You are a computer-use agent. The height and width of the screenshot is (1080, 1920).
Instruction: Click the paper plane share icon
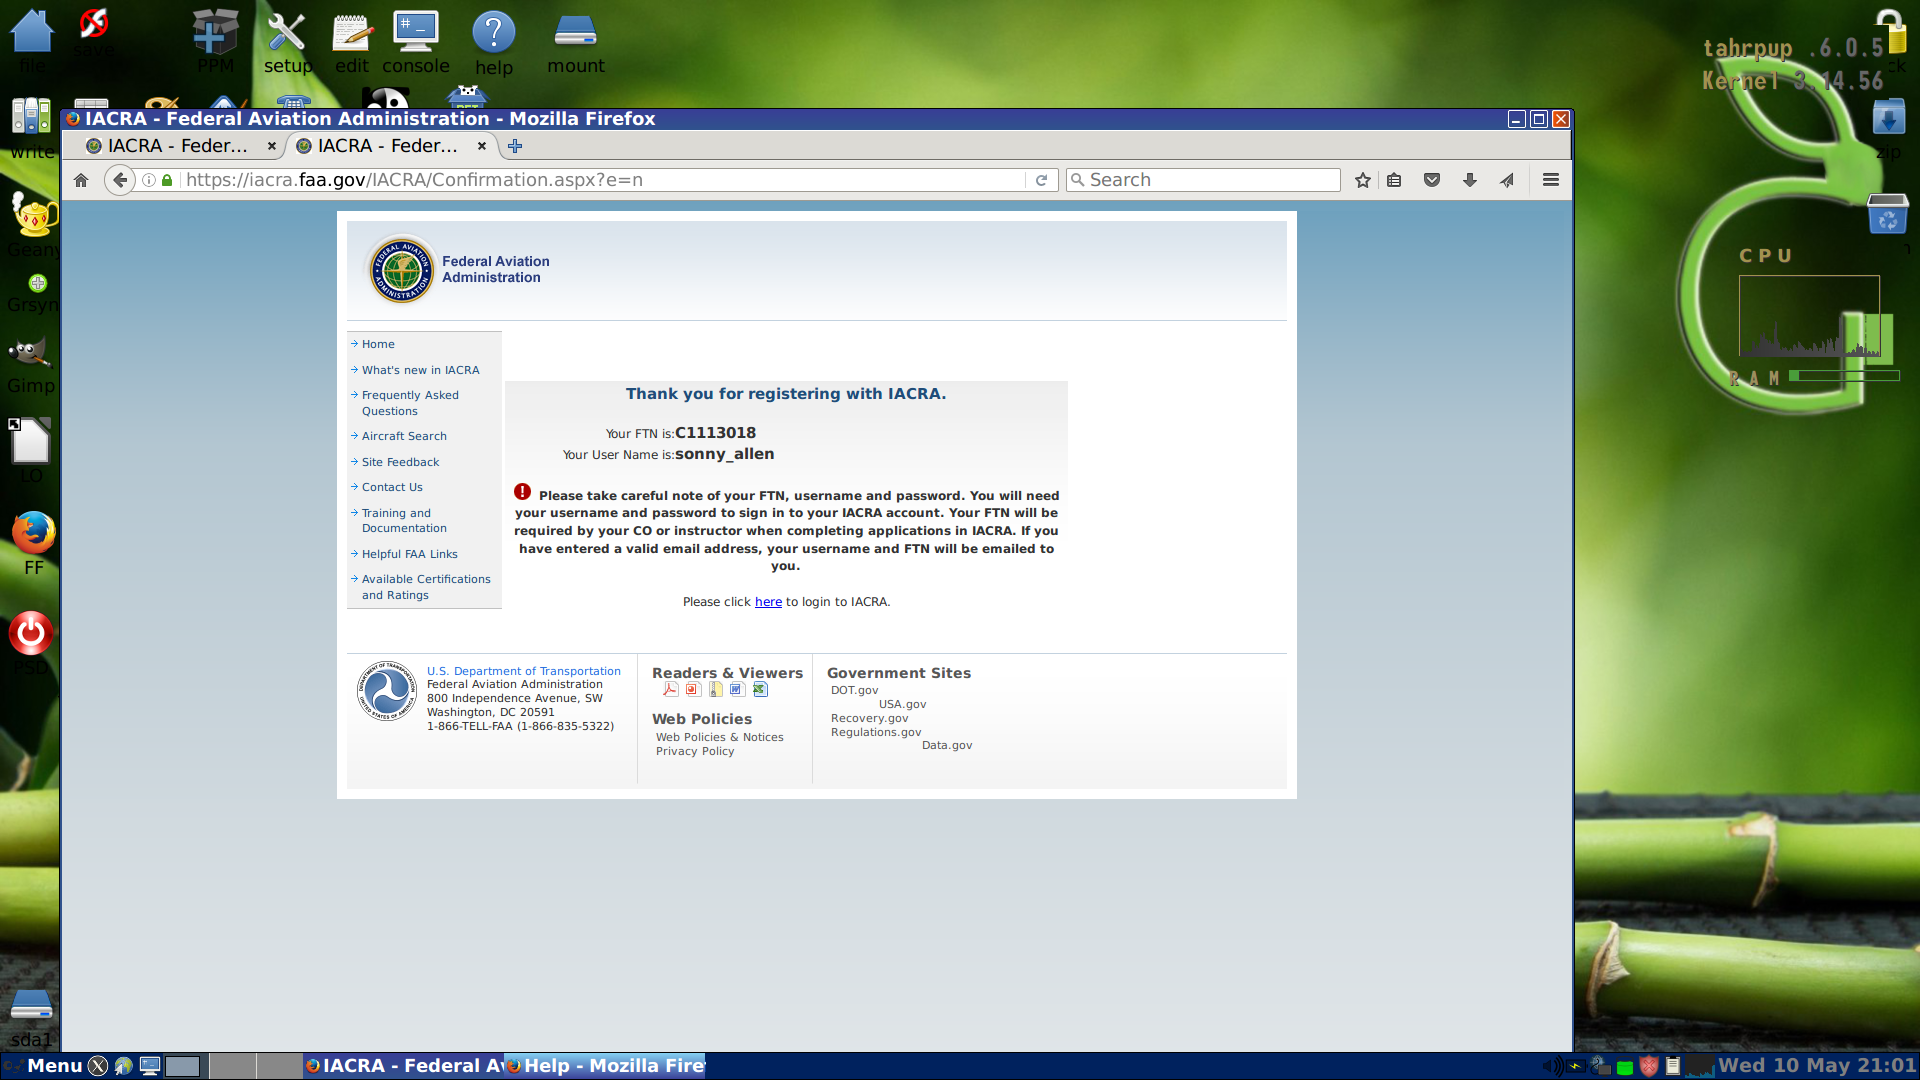click(1507, 180)
